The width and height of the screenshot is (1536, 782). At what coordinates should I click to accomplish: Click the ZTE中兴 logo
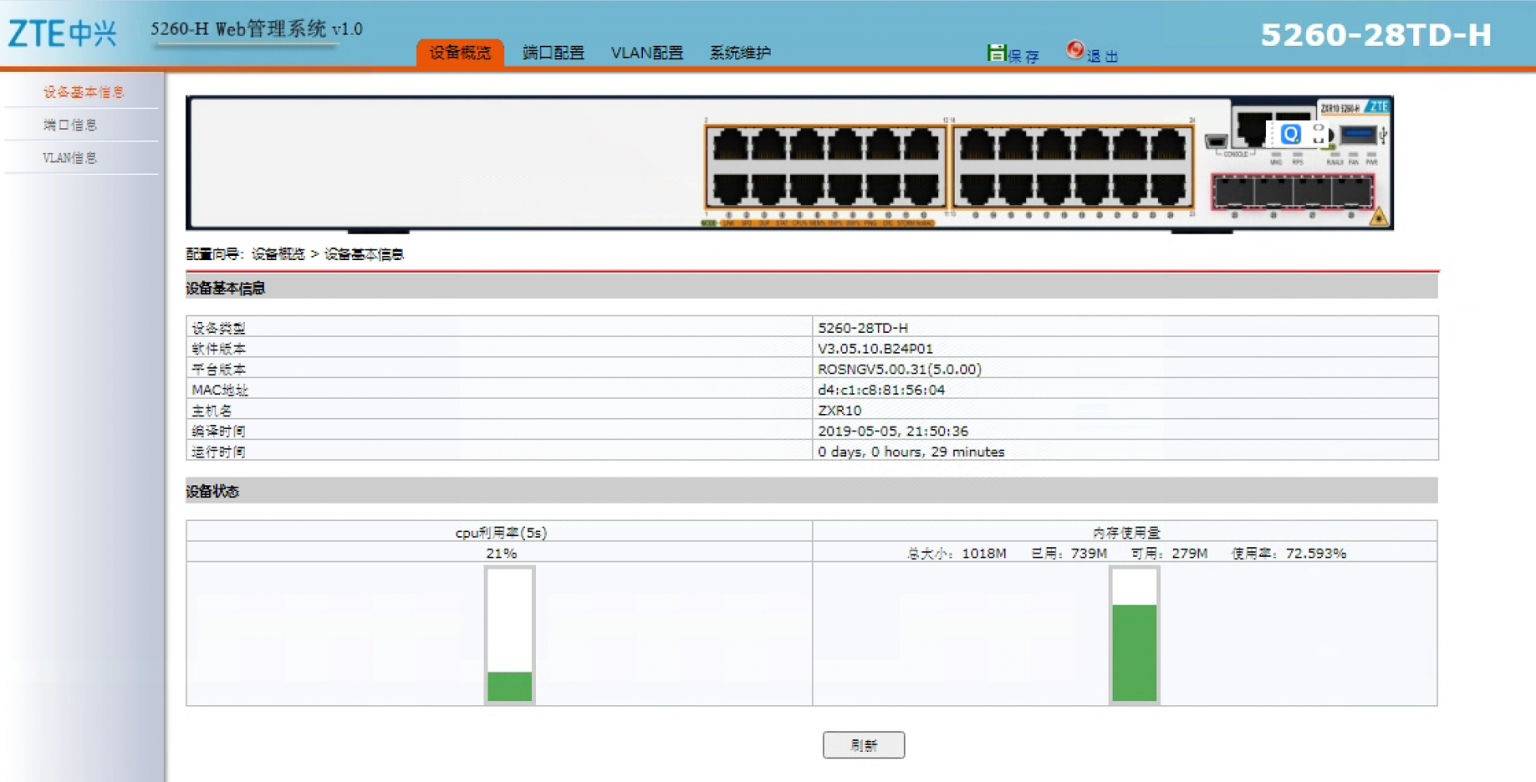[x=62, y=33]
